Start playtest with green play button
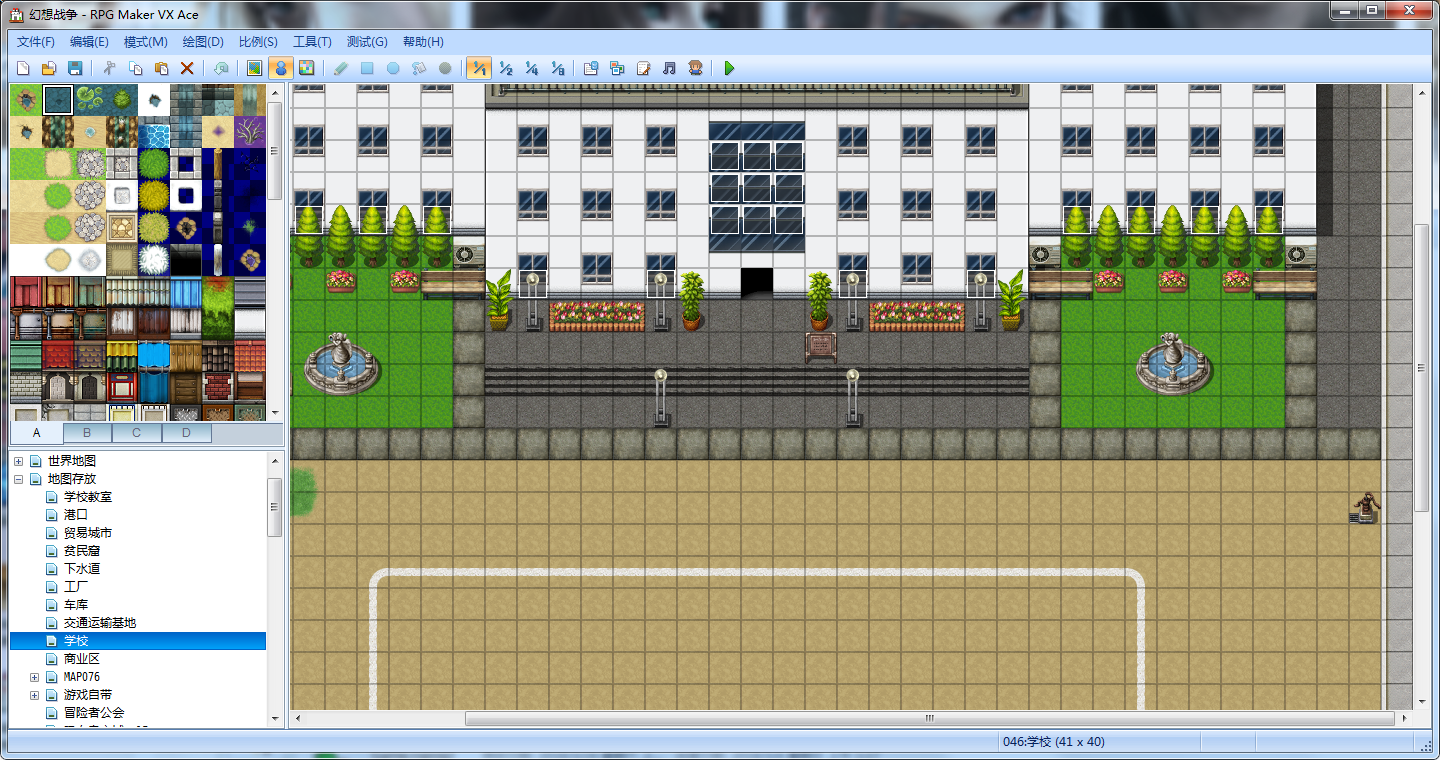1440x760 pixels. pos(729,68)
